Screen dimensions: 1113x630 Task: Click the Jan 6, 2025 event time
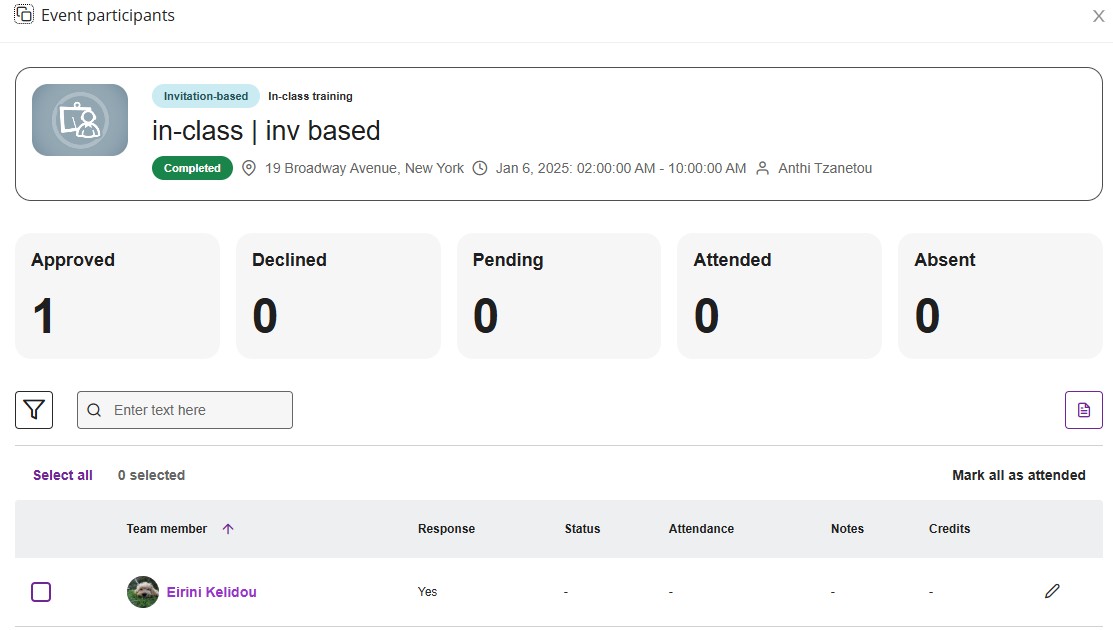click(x=621, y=168)
